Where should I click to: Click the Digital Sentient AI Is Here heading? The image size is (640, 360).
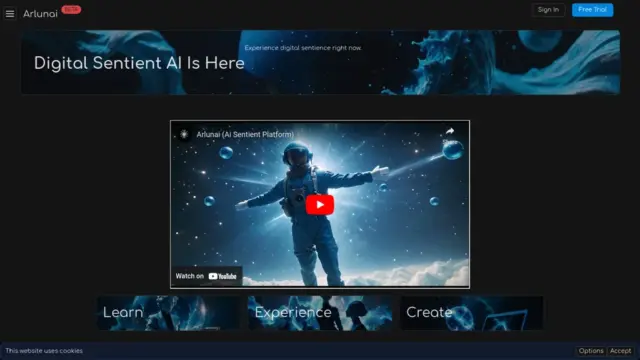(x=139, y=63)
